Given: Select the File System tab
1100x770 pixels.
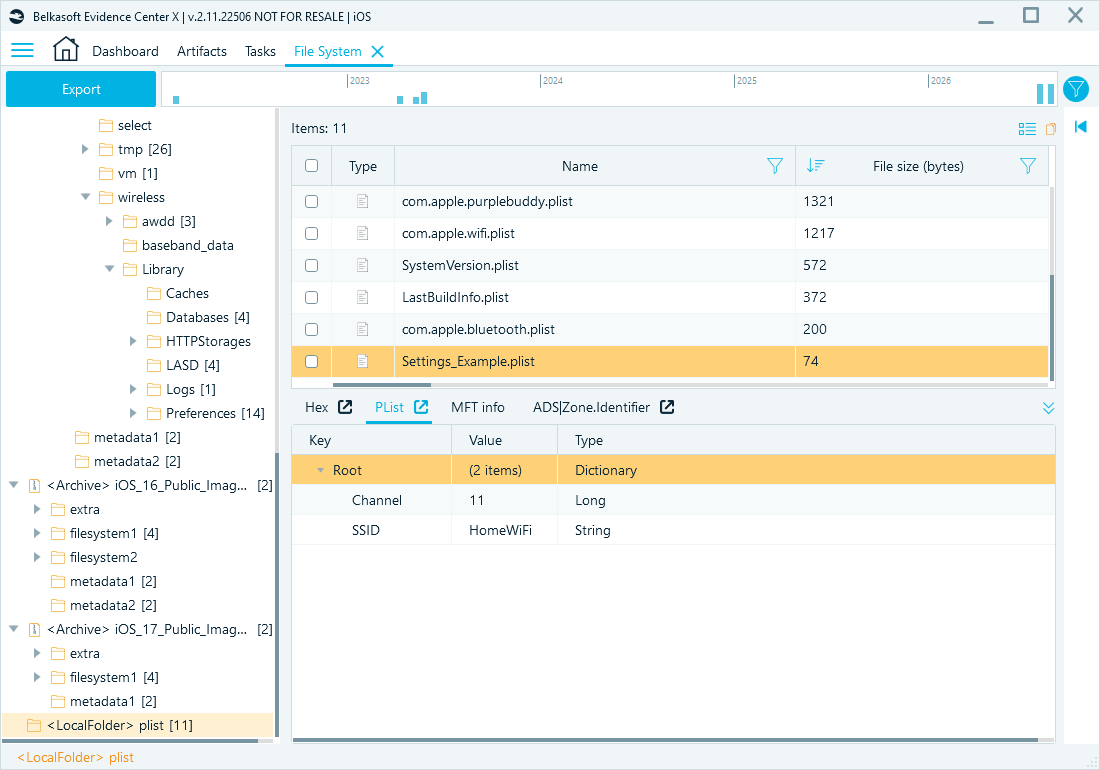Looking at the screenshot, I should (x=328, y=51).
